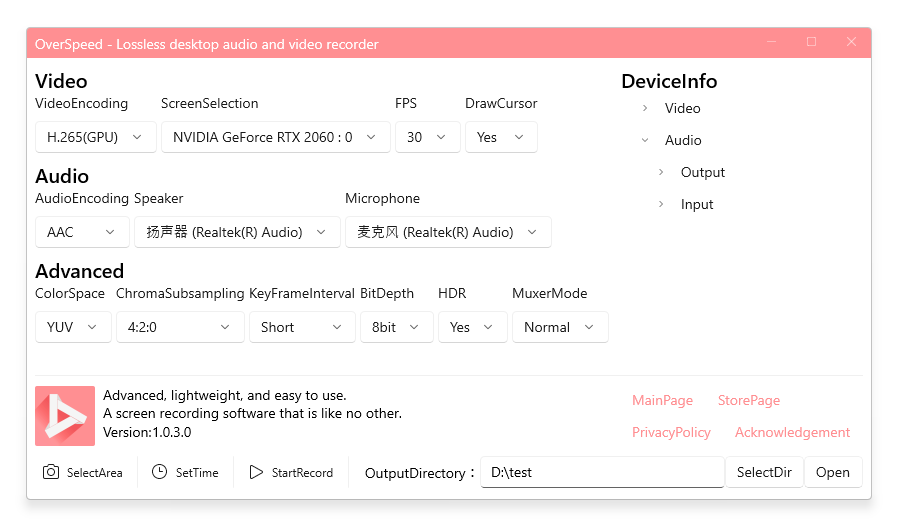Image resolution: width=898 pixels, height=532 pixels.
Task: Expand the Input tree item
Action: tap(661, 204)
